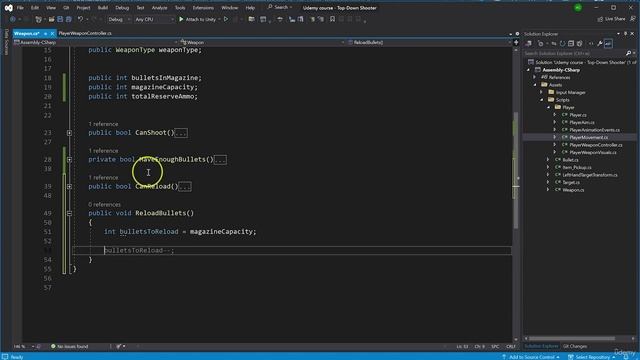Open the Weapon class navigation dropdown
Image resolution: width=640 pixels, height=360 pixels.
coord(262,42)
